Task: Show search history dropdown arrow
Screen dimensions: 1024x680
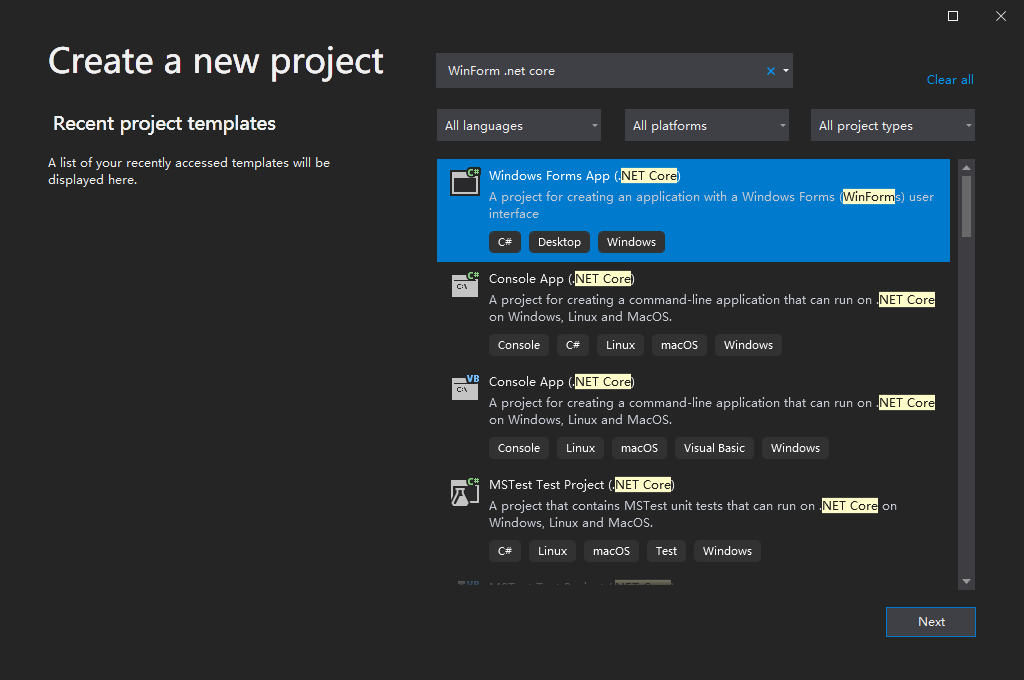Action: (786, 71)
